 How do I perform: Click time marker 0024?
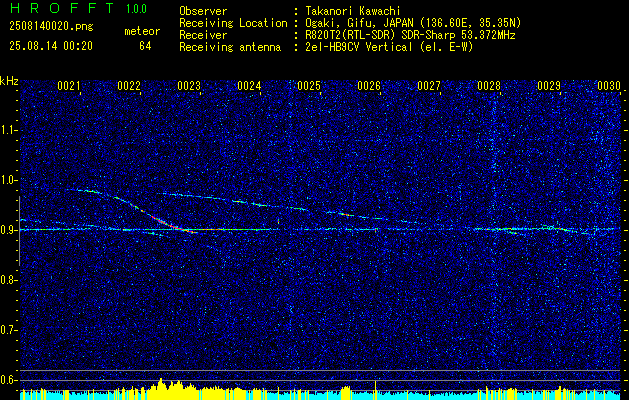click(249, 86)
